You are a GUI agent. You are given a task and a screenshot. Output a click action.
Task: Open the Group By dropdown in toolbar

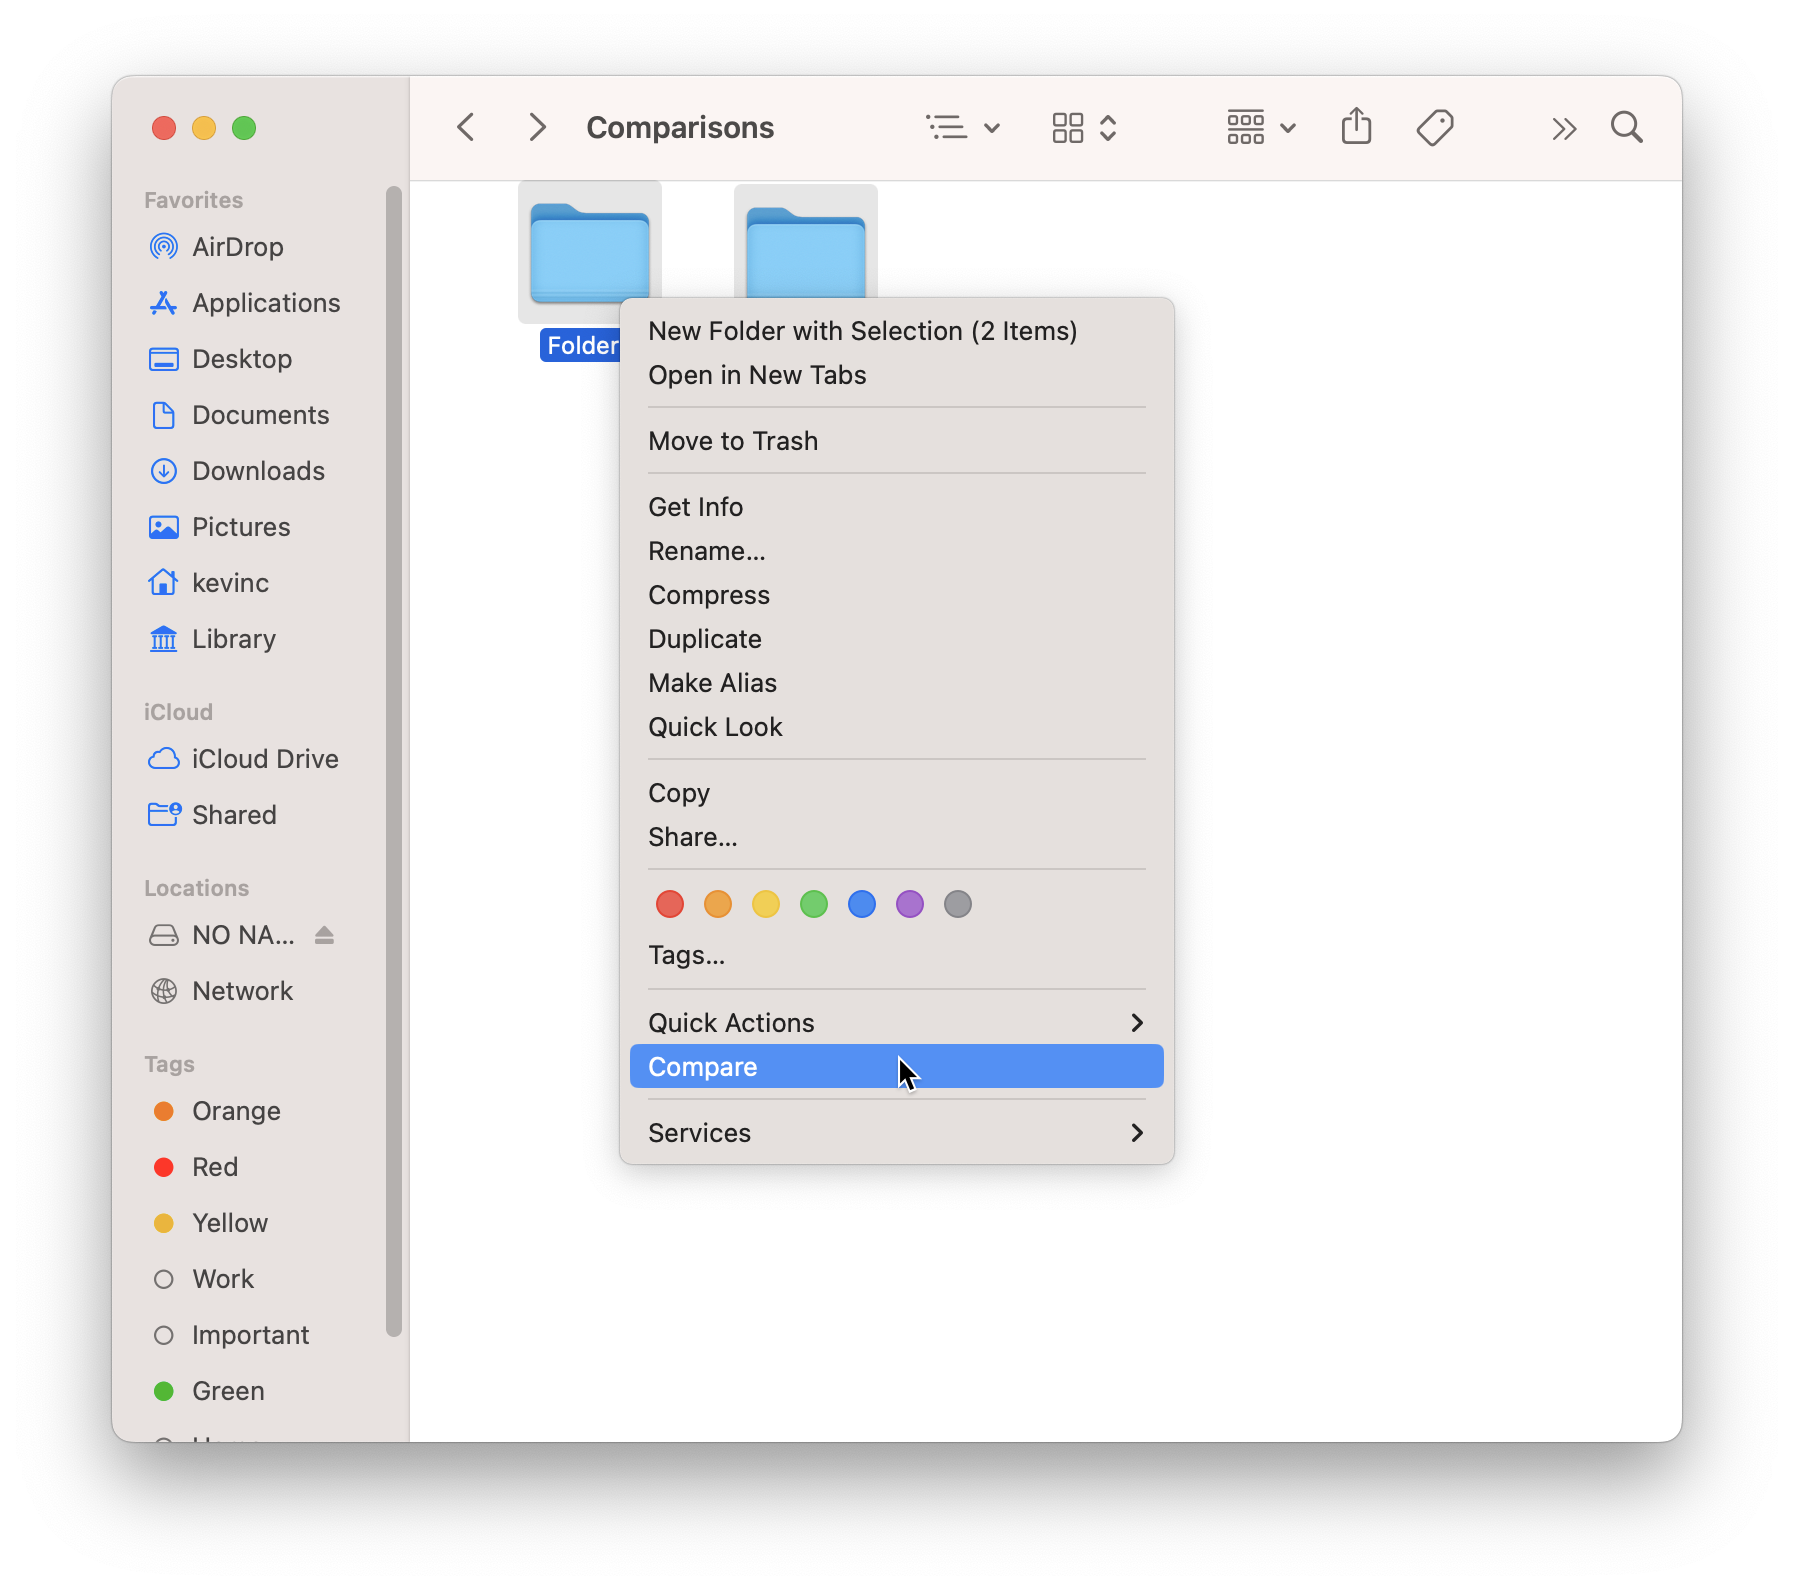[x=1261, y=127]
